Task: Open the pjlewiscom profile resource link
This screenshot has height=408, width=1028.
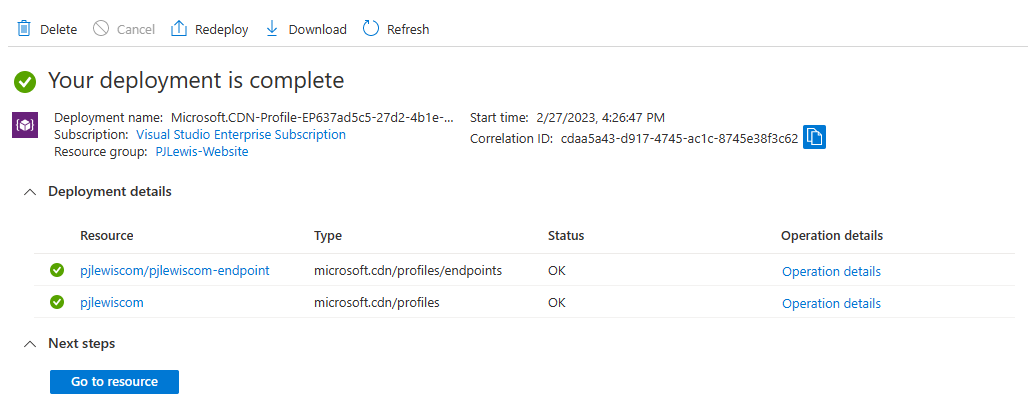Action: (111, 302)
